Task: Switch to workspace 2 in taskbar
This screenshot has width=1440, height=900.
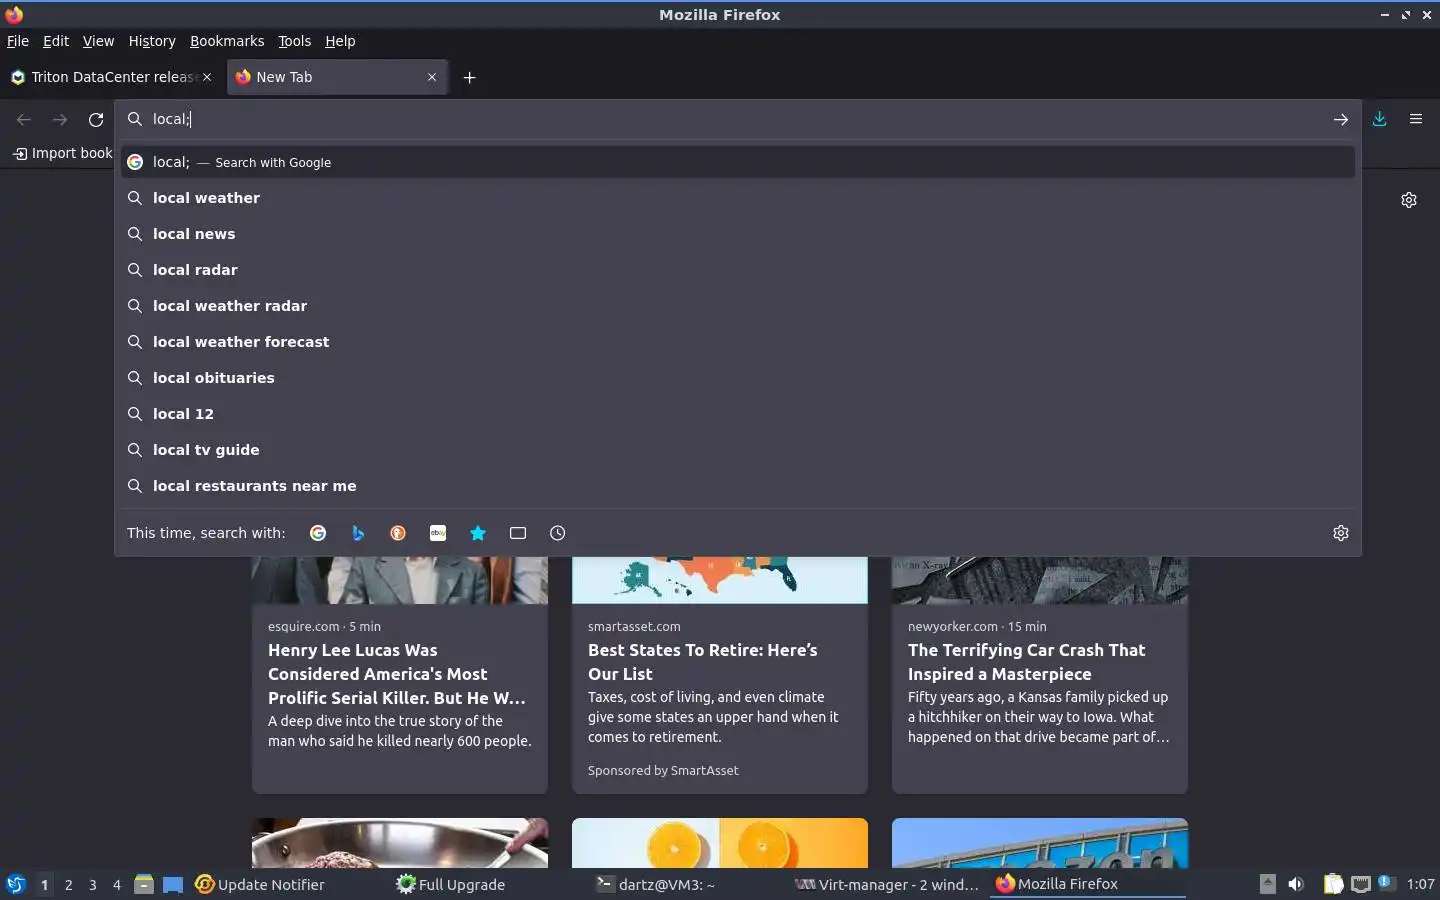Action: coord(68,885)
